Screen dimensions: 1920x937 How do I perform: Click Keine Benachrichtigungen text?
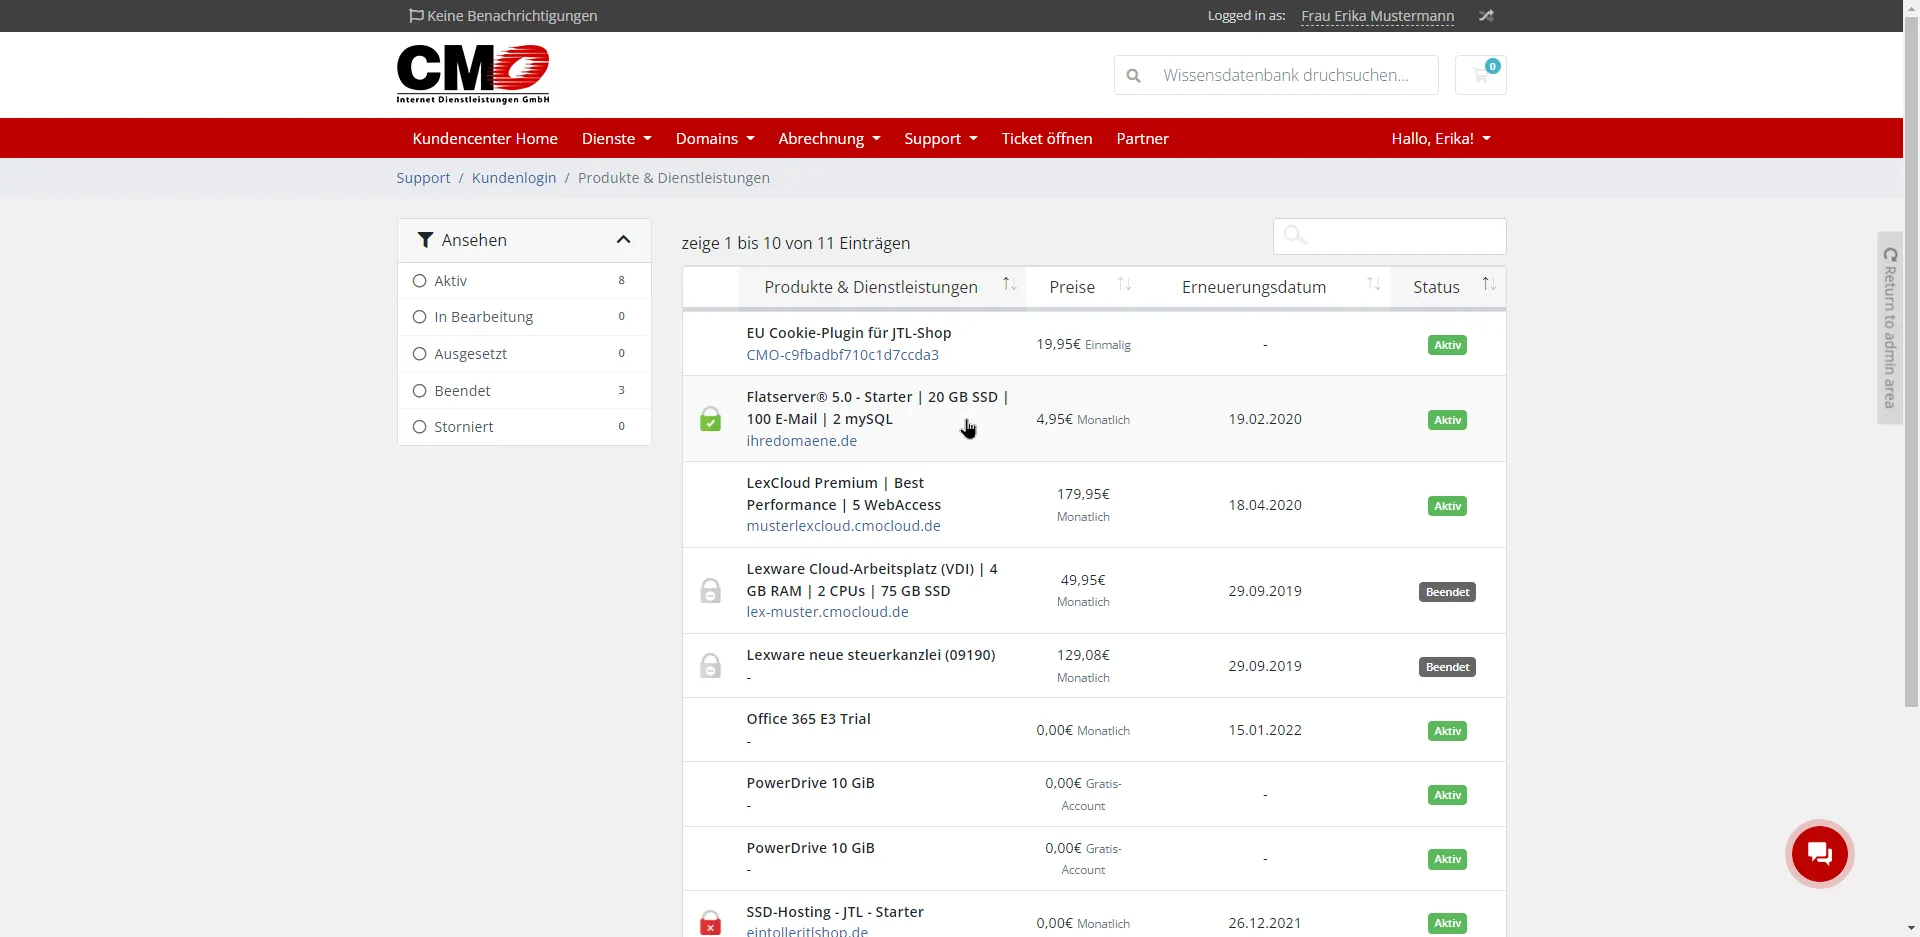pos(512,16)
